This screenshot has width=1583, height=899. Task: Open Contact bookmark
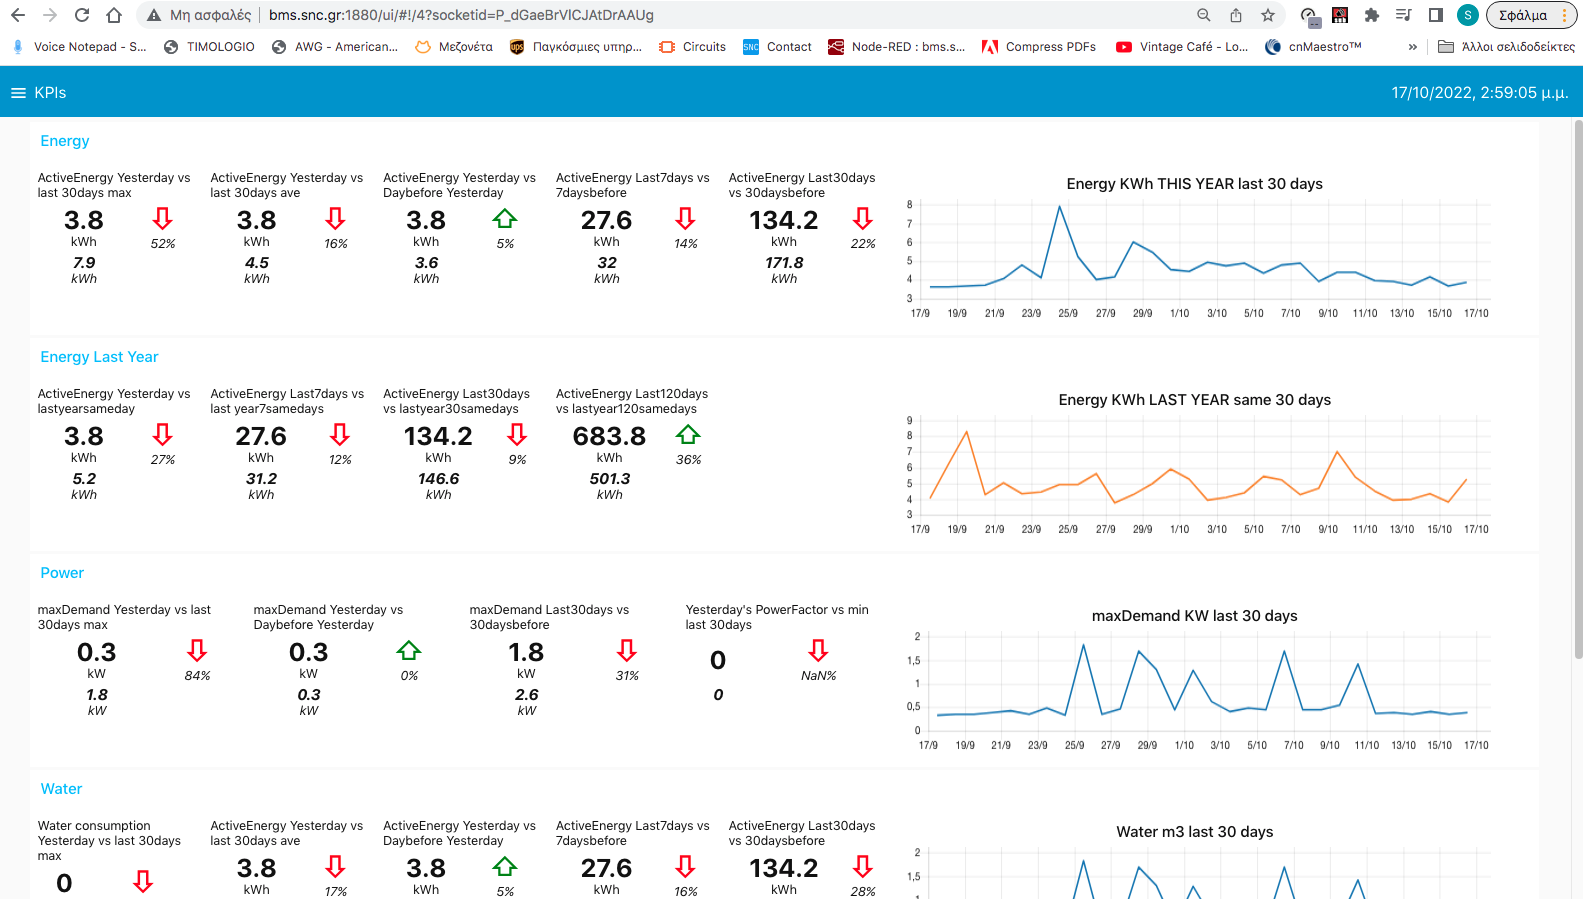point(778,47)
